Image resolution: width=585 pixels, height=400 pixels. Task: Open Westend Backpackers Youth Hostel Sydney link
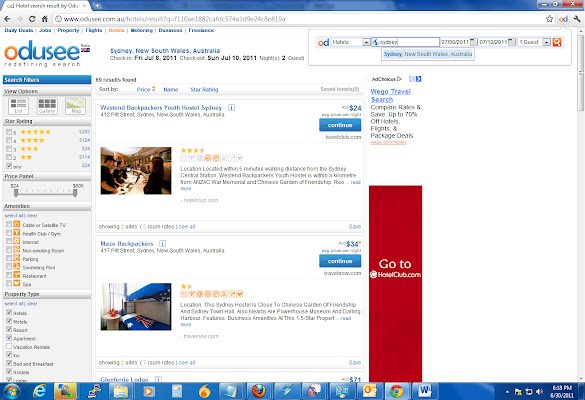[x=161, y=107]
